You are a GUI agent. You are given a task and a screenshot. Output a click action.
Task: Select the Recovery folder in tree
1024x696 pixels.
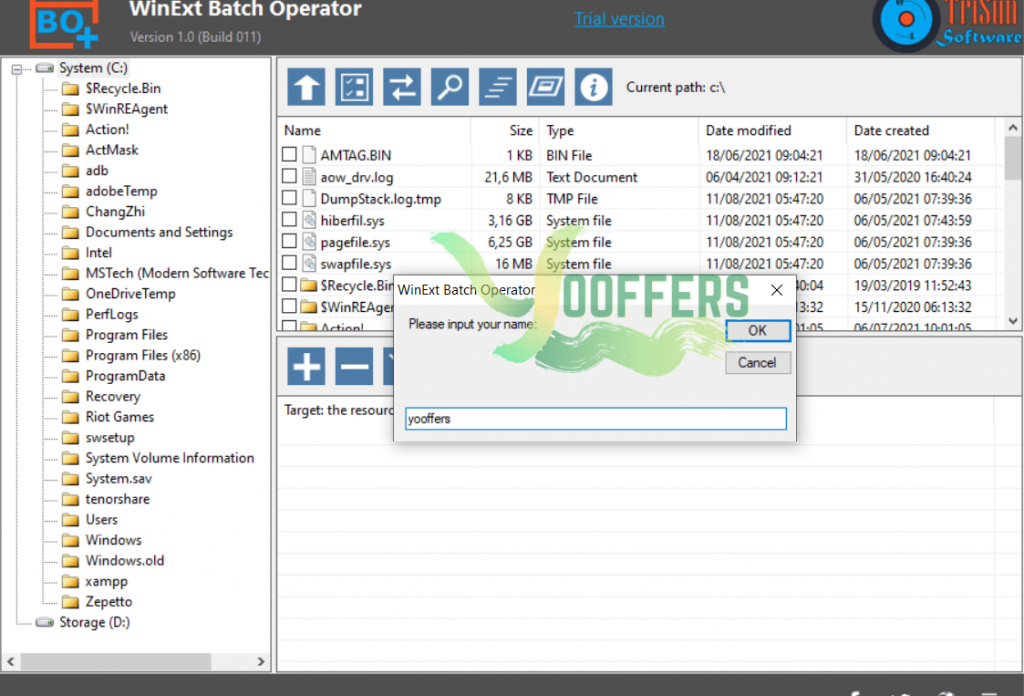pos(113,397)
